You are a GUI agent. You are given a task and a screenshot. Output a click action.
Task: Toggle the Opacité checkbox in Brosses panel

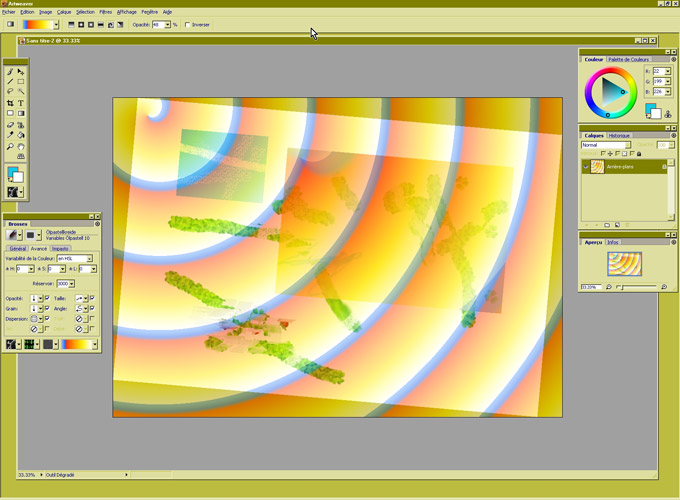coord(47,298)
